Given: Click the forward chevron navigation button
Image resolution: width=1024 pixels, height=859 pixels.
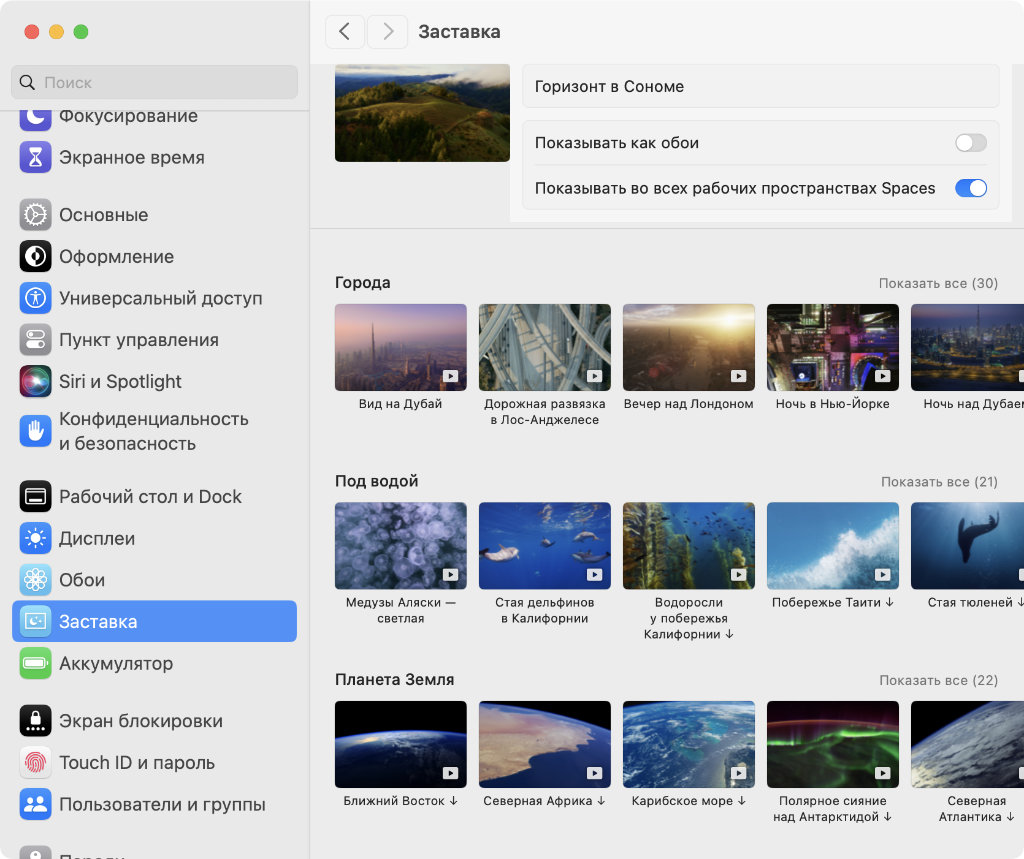Looking at the screenshot, I should [387, 32].
